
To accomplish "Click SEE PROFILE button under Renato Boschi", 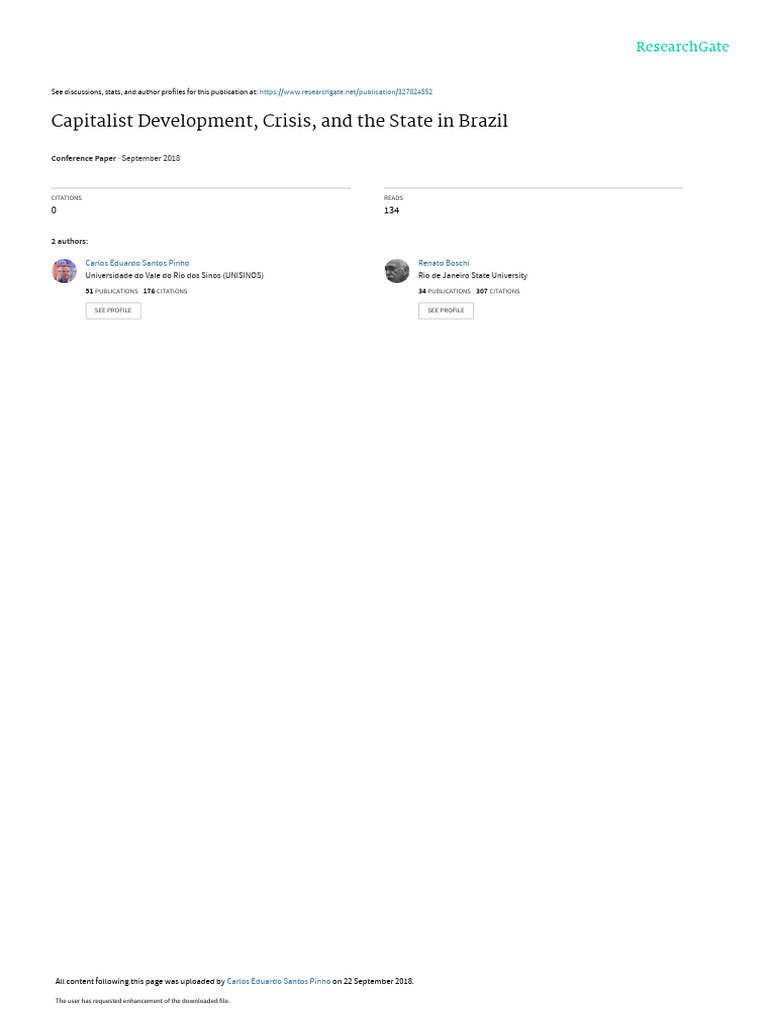I will [446, 310].
